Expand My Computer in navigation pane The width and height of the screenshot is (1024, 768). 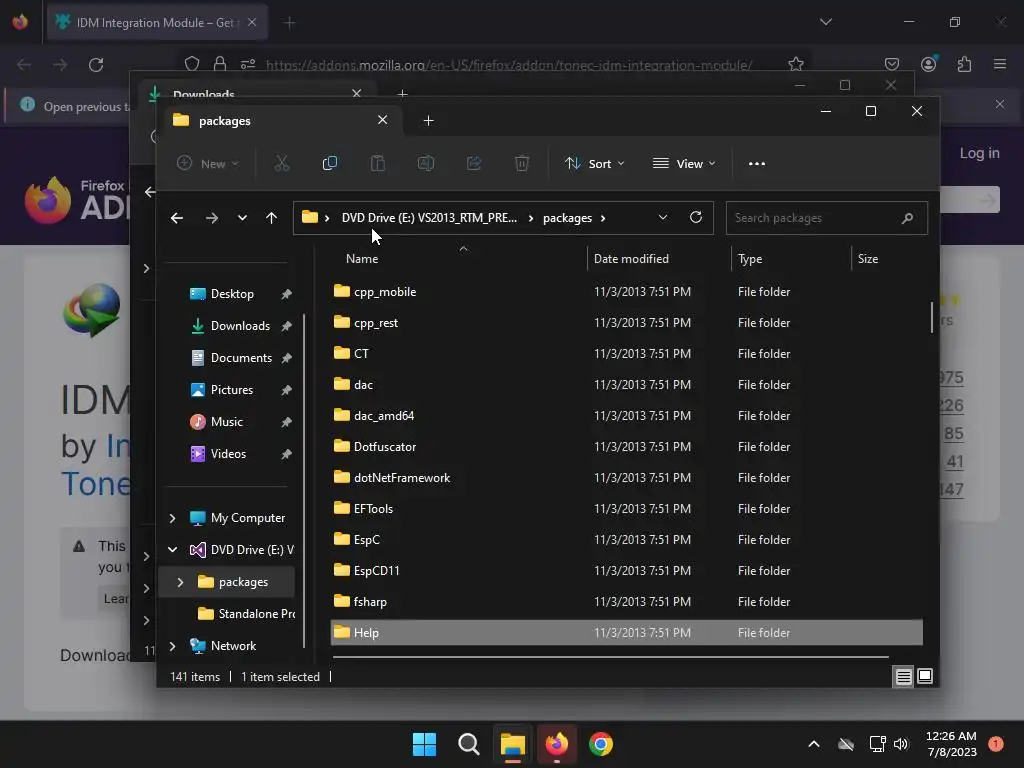(x=172, y=518)
